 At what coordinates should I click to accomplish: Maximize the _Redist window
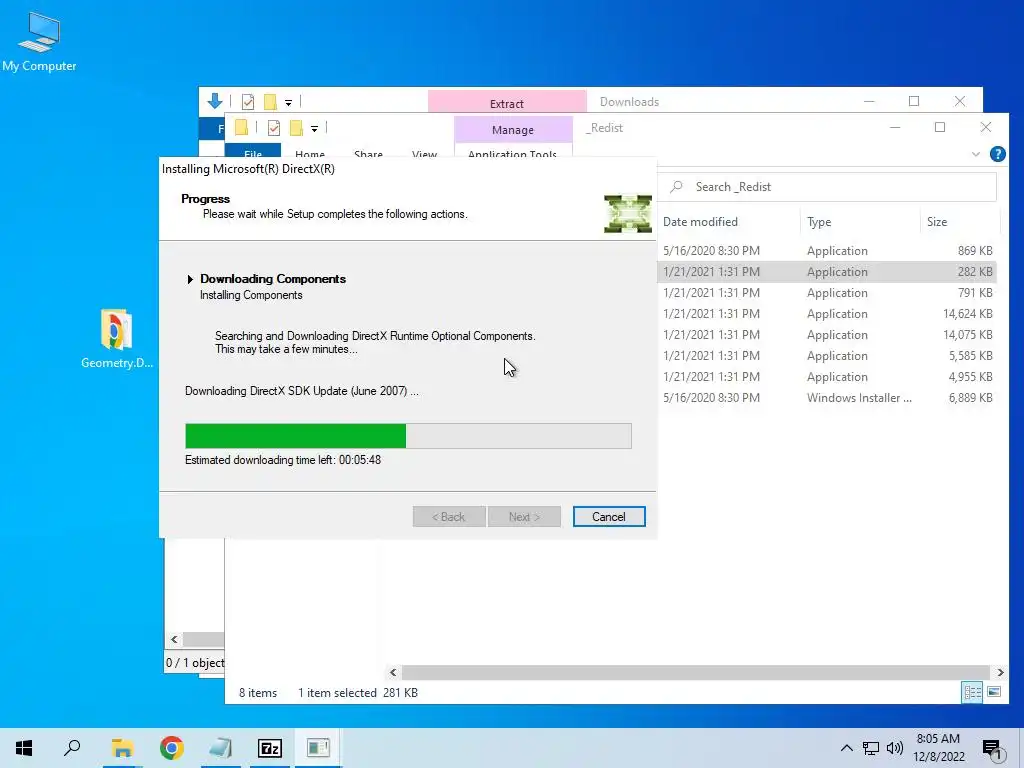coord(940,127)
